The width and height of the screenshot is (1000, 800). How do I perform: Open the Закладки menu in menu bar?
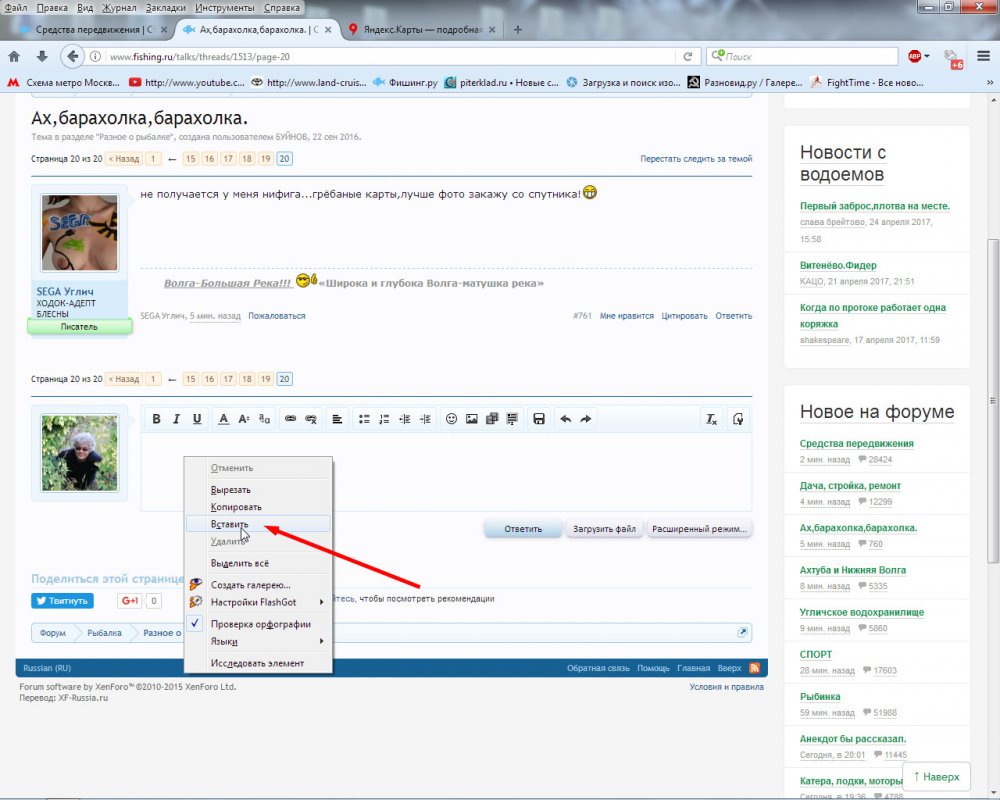point(164,7)
